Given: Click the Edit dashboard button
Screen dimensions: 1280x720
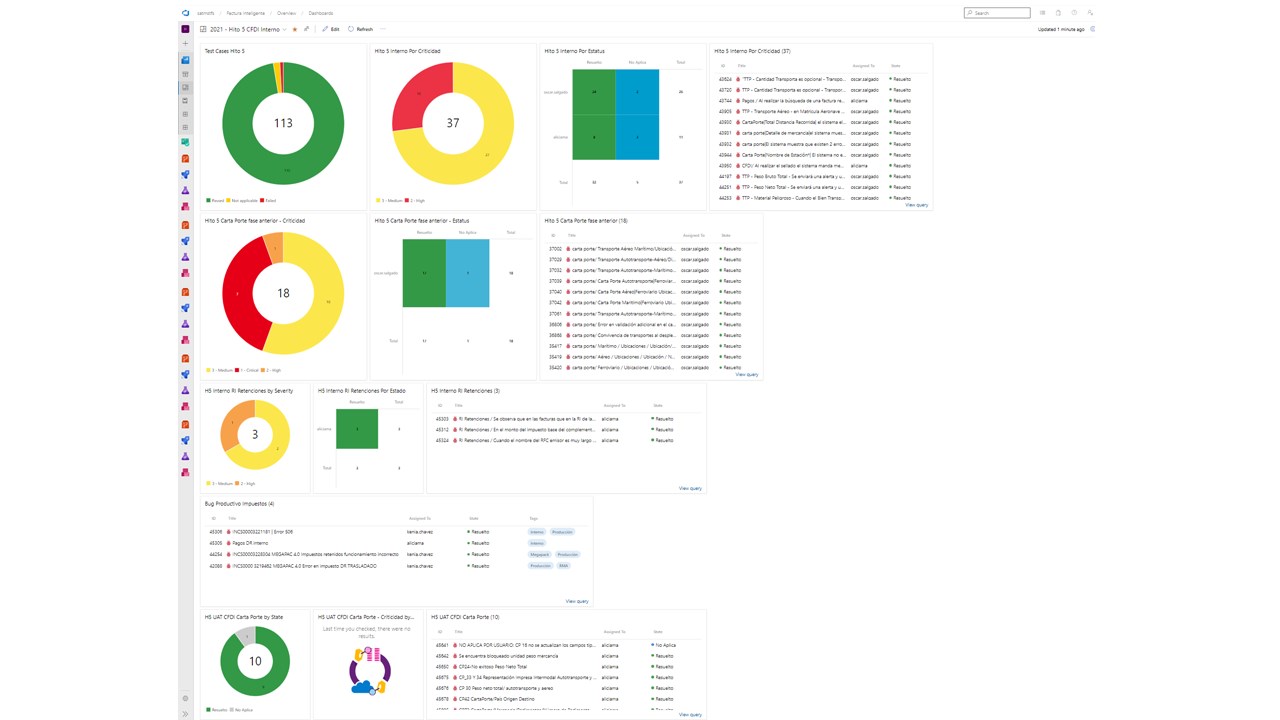Looking at the screenshot, I should (x=331, y=29).
